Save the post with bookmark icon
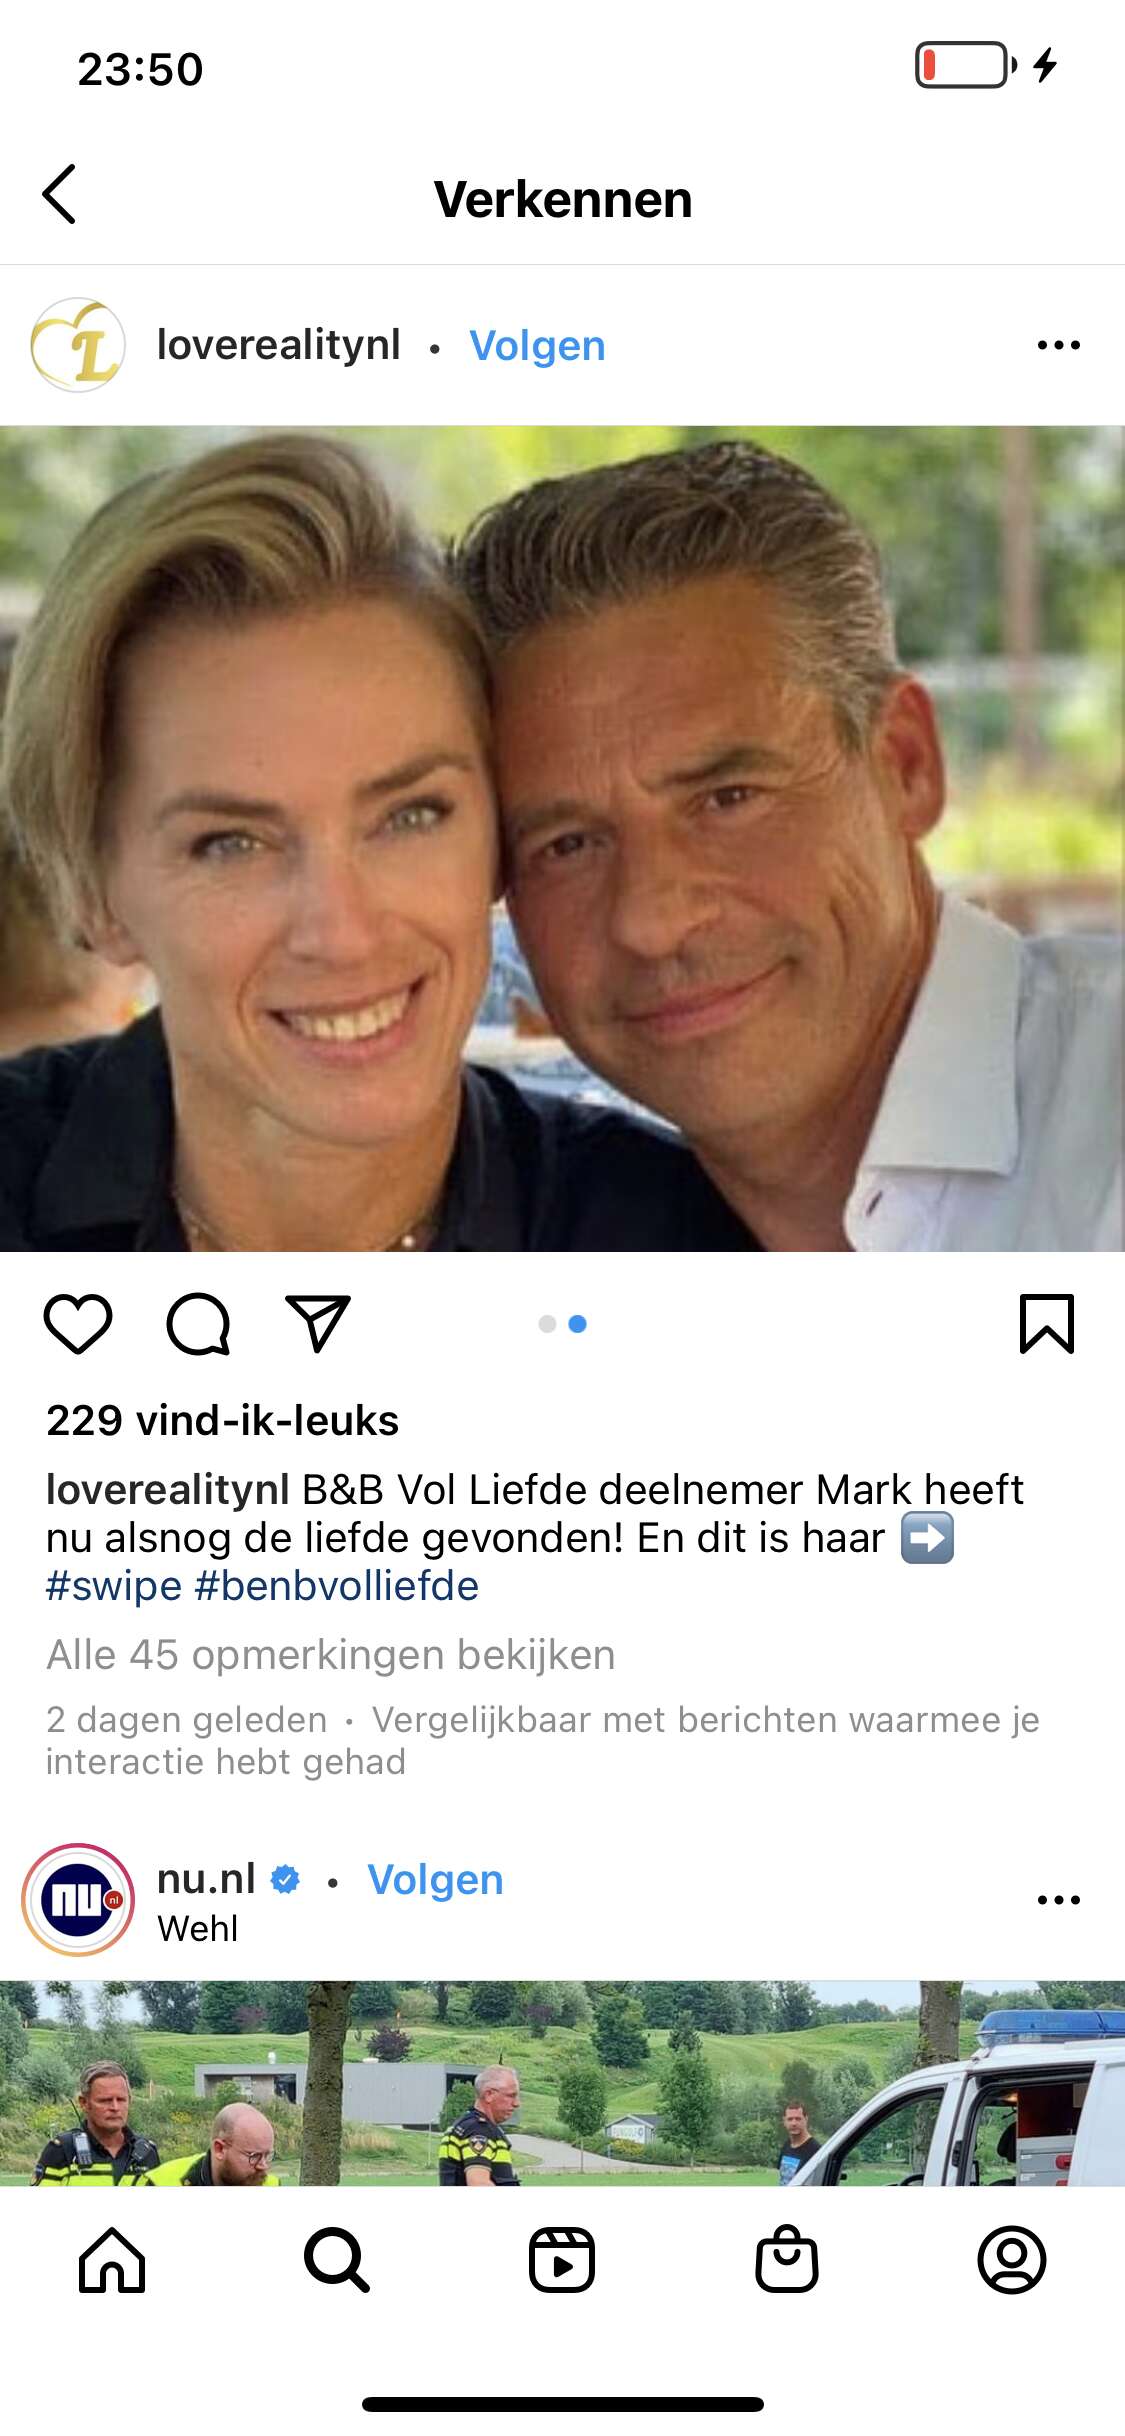1125x2436 pixels. 1047,1324
